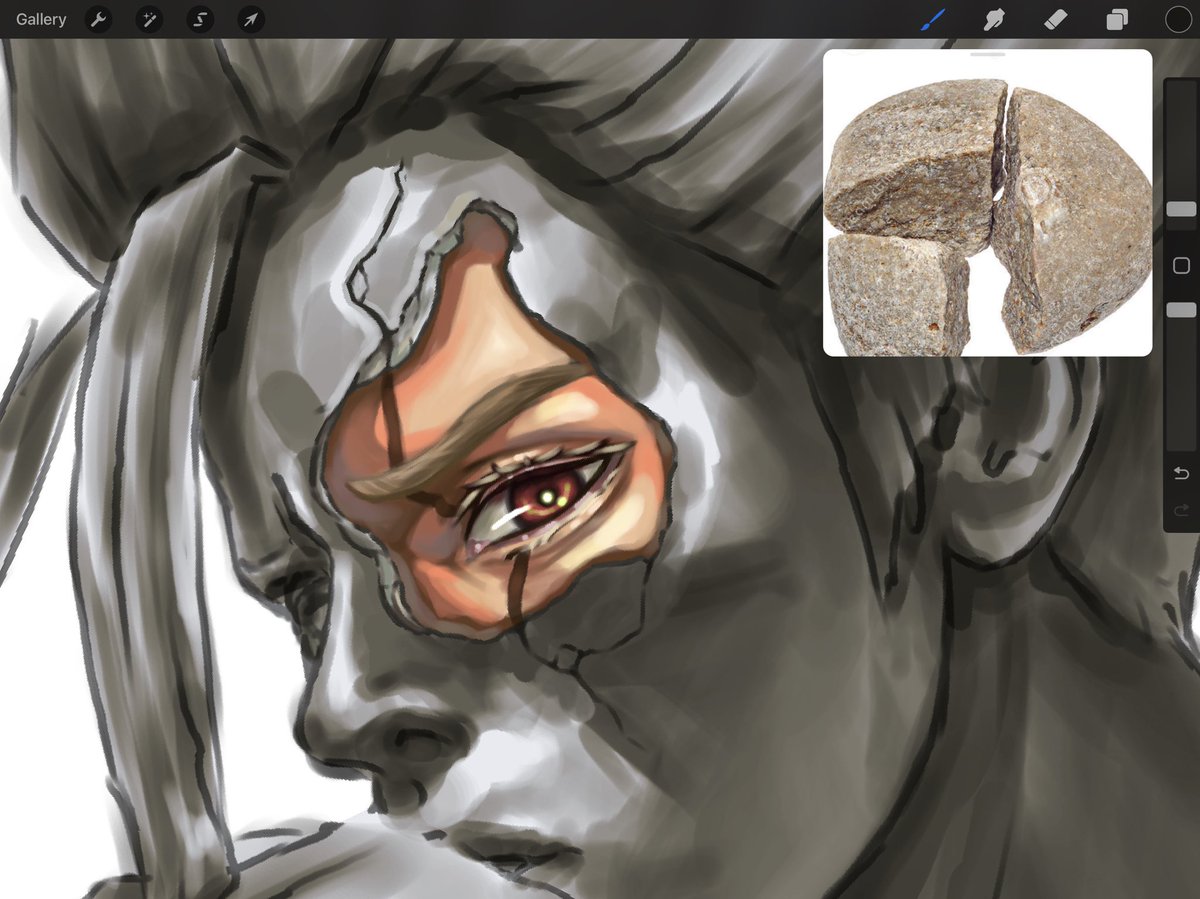Redo the last action
The height and width of the screenshot is (899, 1200).
click(x=1181, y=511)
